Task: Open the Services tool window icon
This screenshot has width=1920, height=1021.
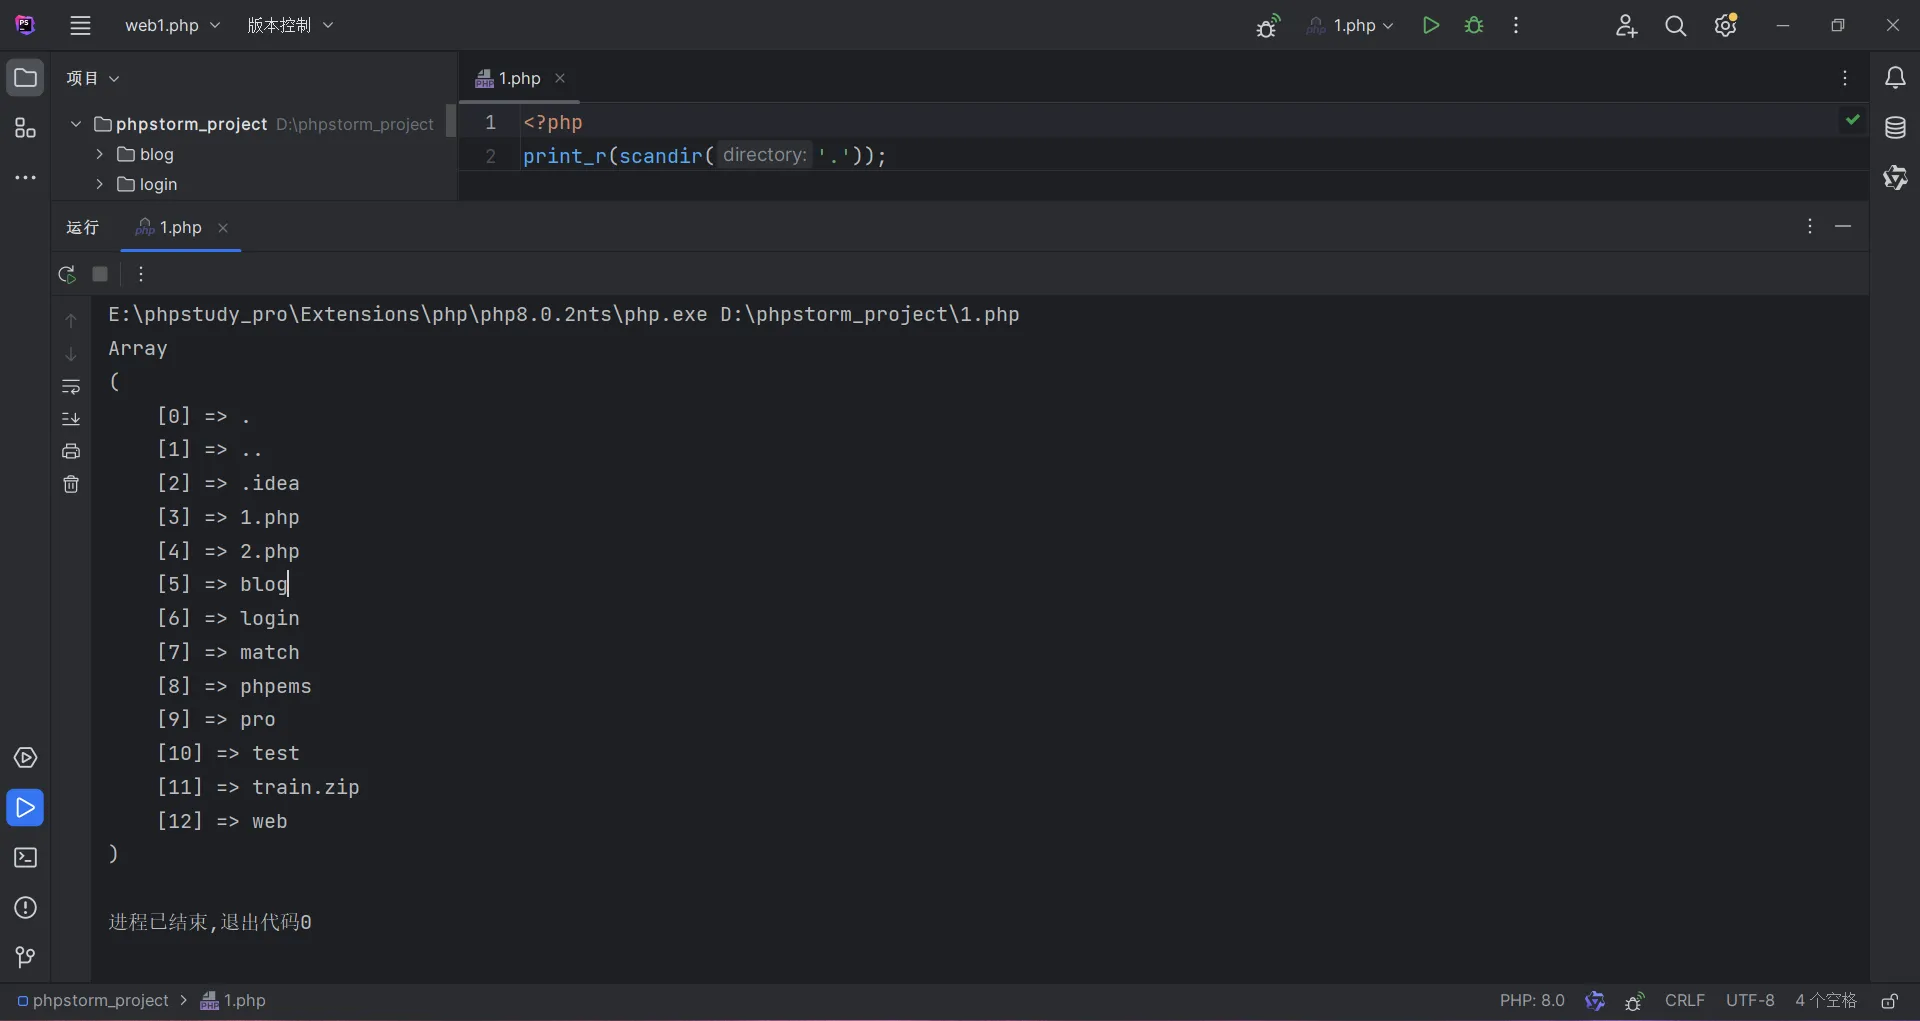Action: 25,758
